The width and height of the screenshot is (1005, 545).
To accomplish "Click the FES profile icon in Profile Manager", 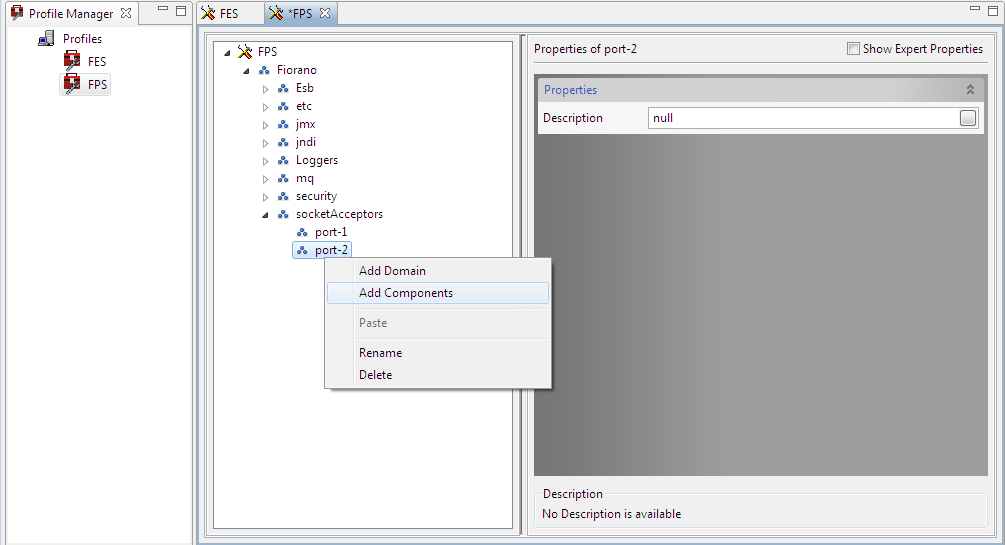I will click(x=72, y=61).
